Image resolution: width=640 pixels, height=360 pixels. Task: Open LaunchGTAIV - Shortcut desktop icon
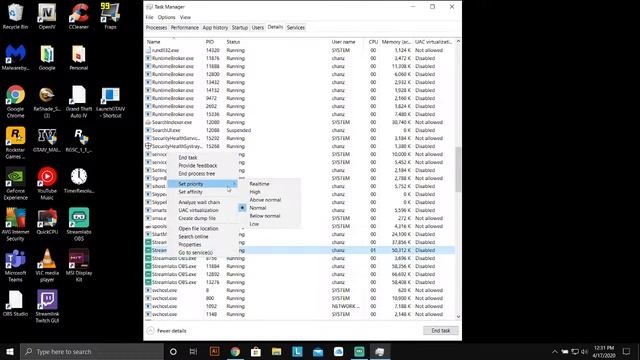(x=110, y=102)
